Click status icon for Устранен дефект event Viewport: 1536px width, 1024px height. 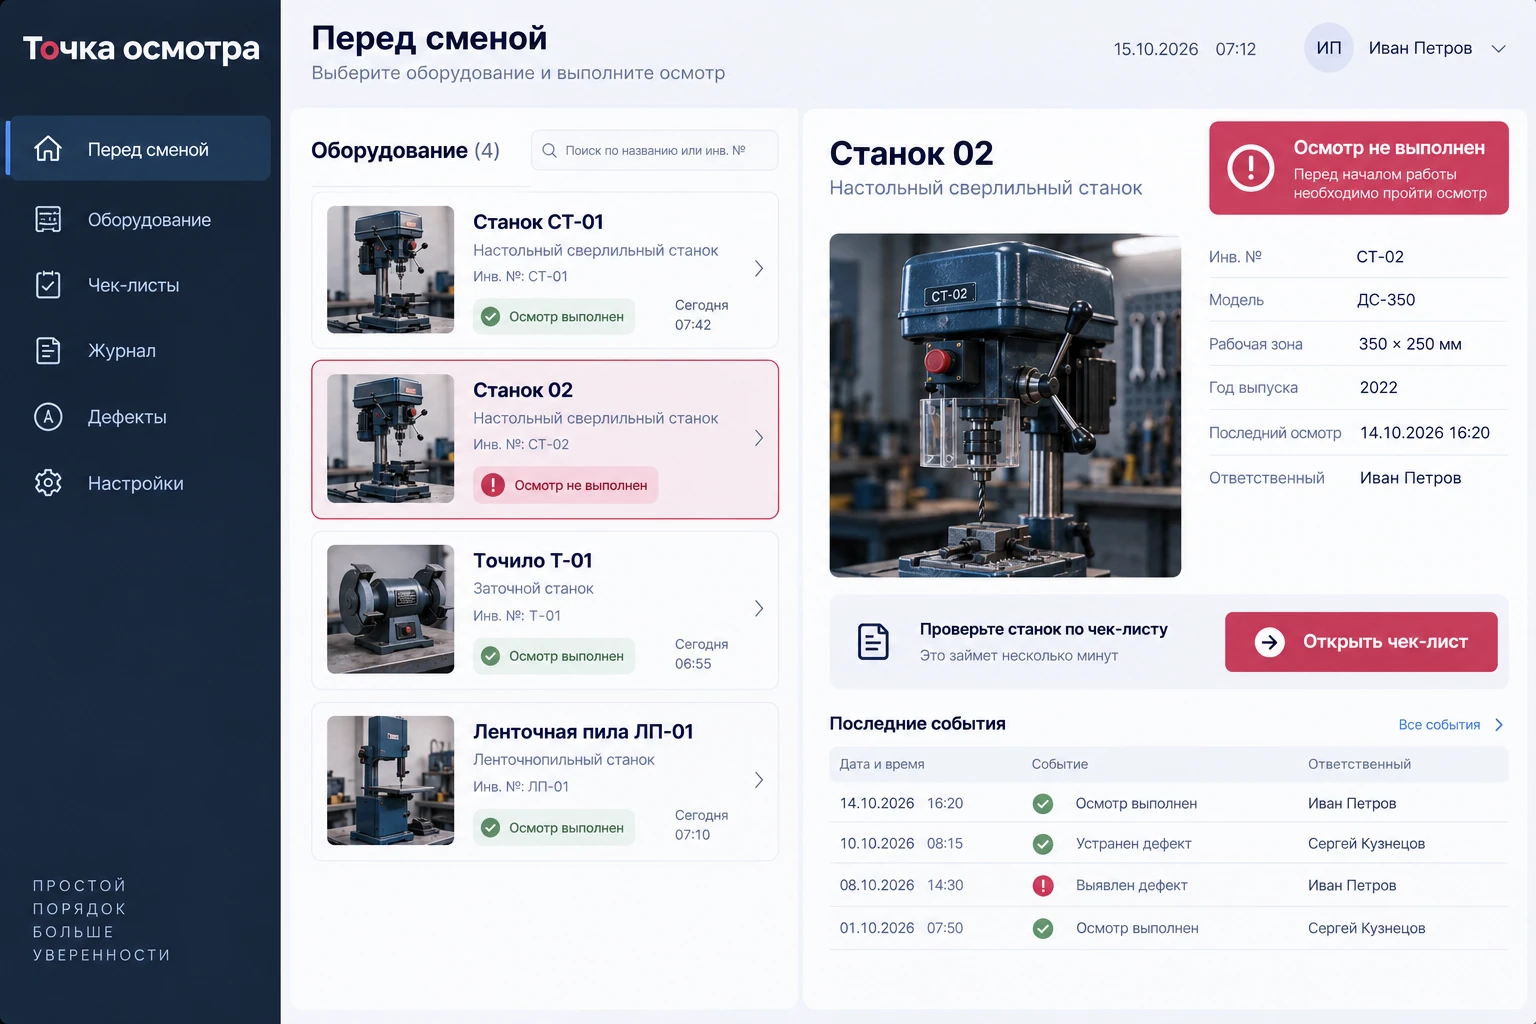1043,844
